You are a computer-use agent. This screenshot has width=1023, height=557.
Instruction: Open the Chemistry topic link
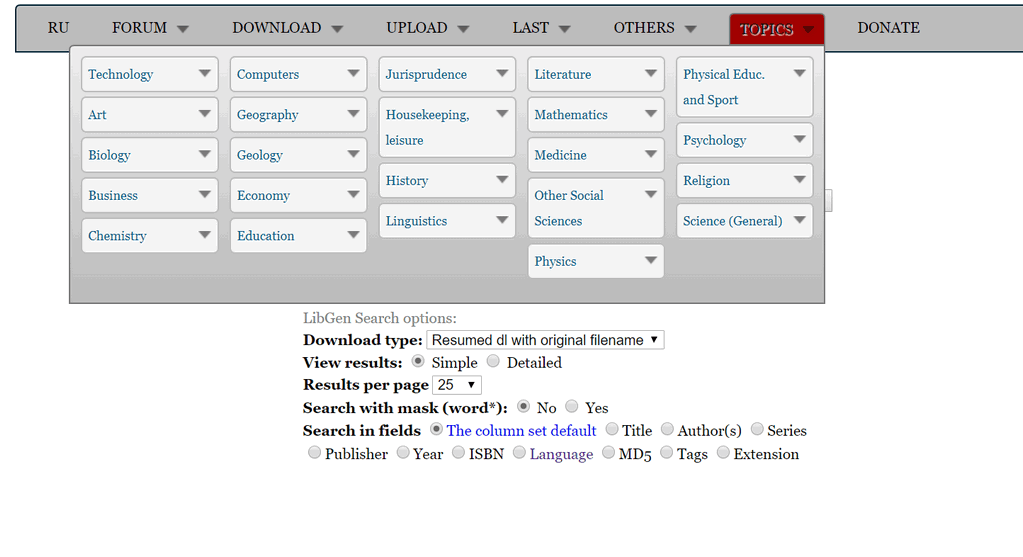point(117,236)
